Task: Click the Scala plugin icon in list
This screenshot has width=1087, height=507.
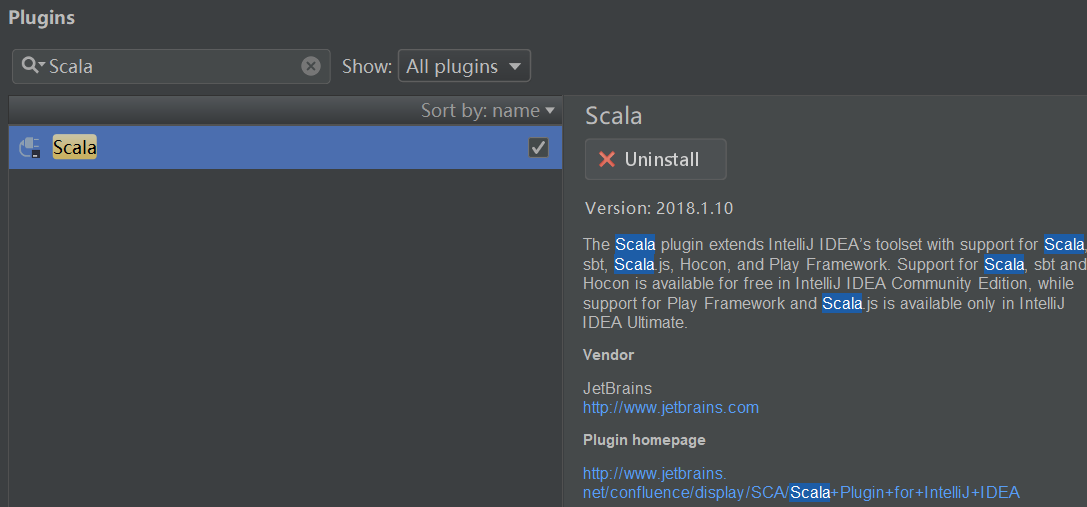Action: click(x=30, y=148)
